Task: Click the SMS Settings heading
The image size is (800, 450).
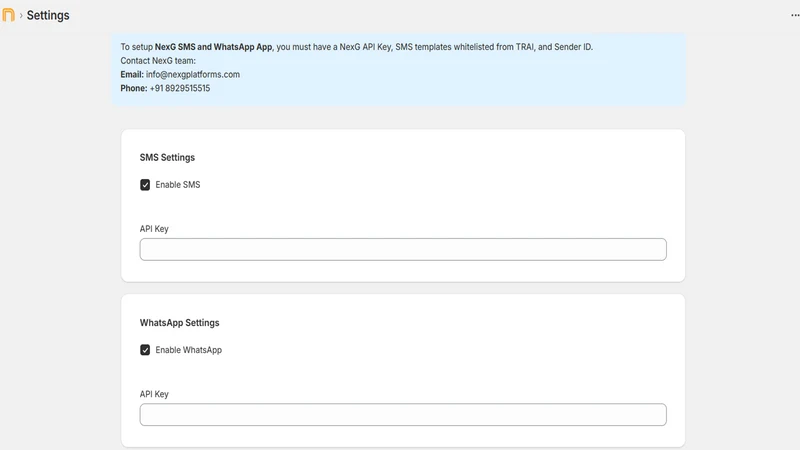Action: [x=167, y=158]
